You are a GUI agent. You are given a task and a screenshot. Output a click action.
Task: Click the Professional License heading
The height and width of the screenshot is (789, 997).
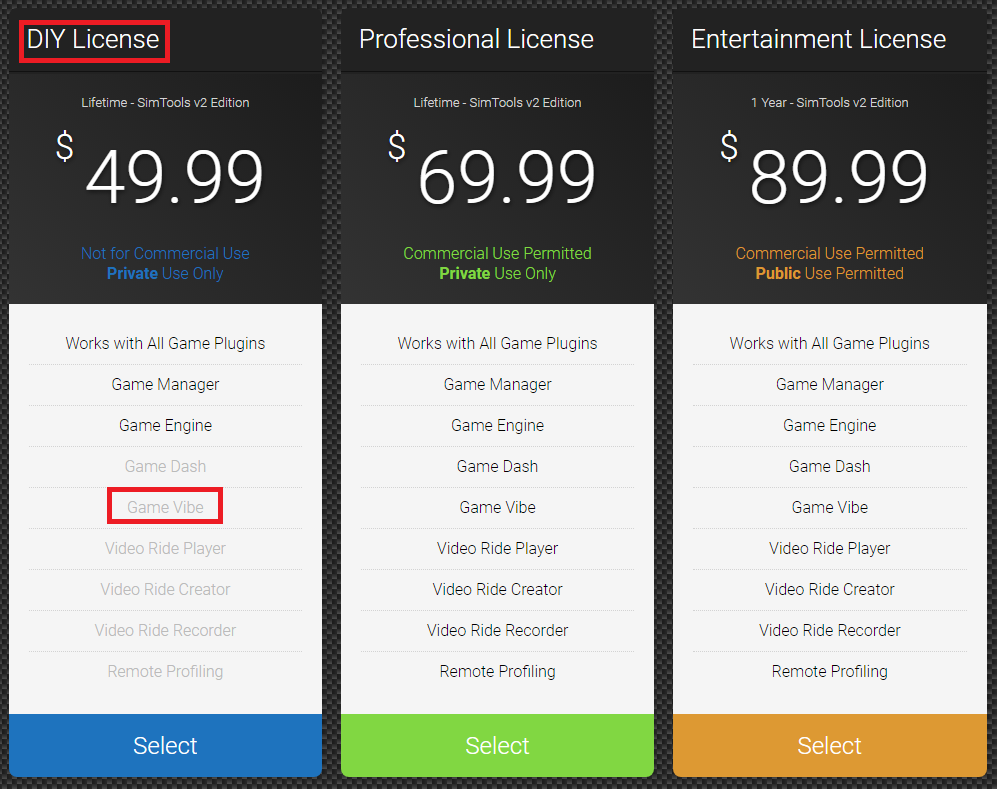pyautogui.click(x=476, y=39)
